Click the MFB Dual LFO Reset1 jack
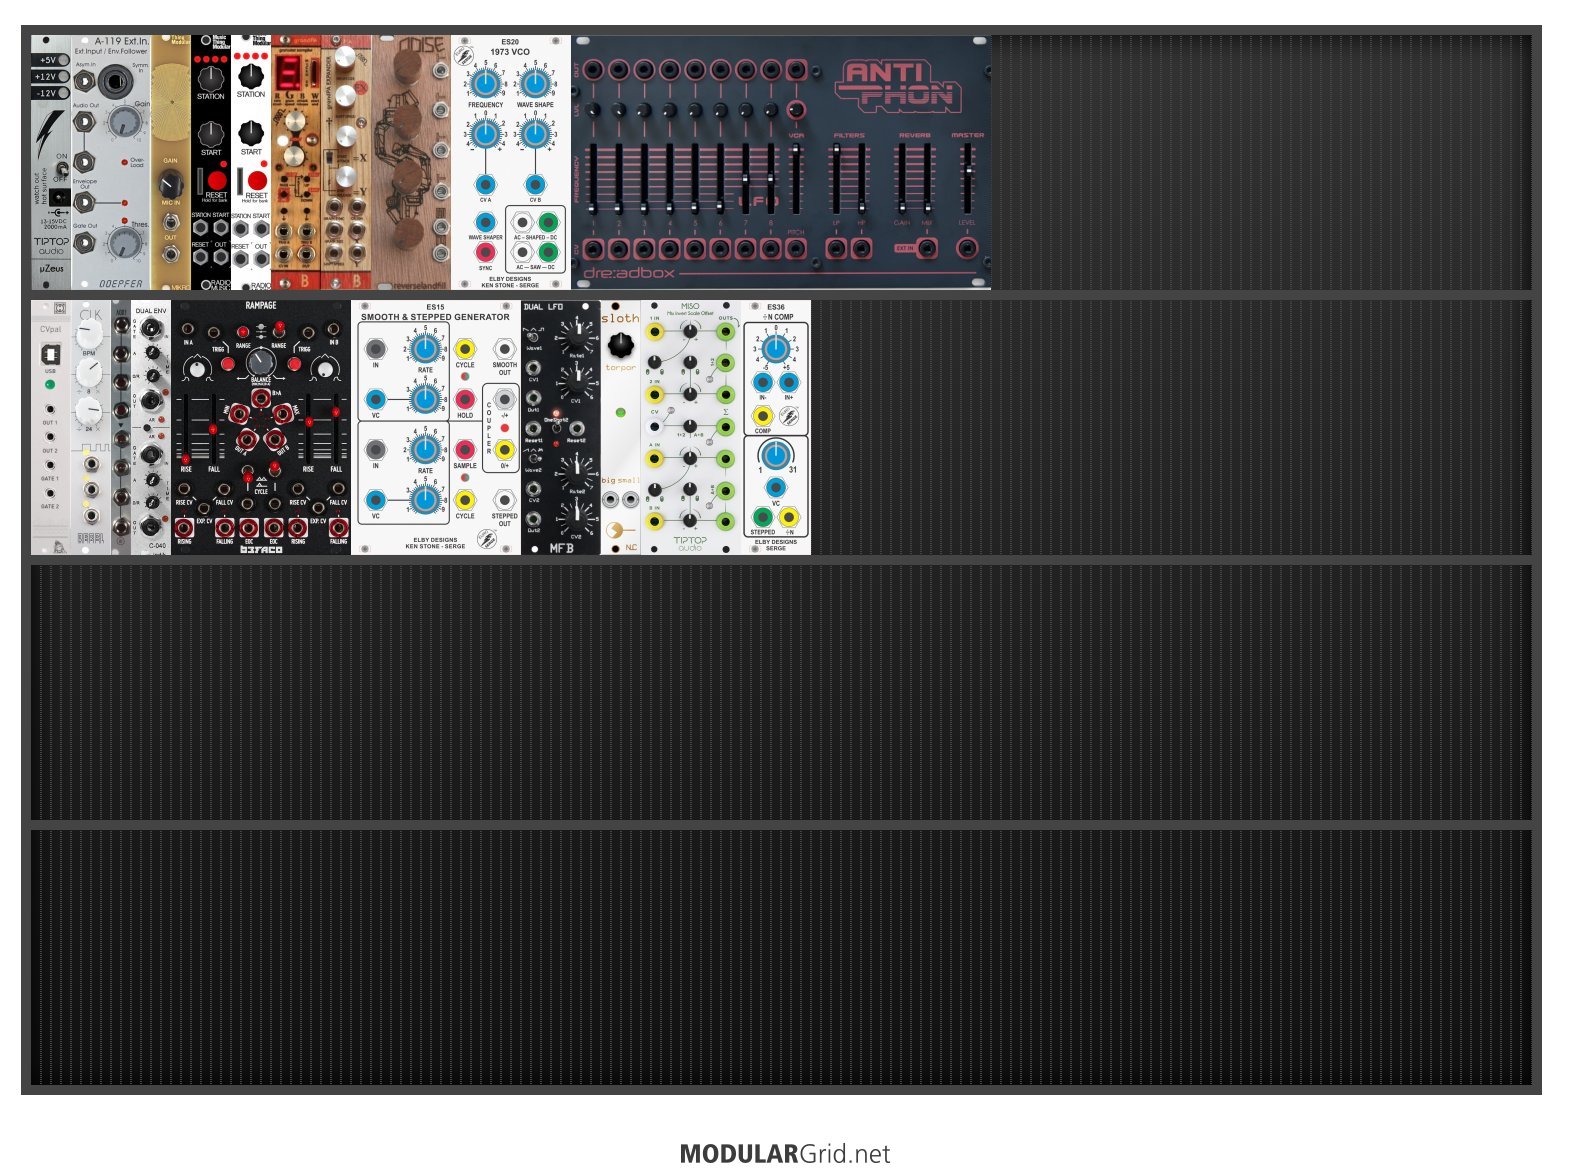Viewport: 1572px width, 1175px height. click(x=534, y=429)
